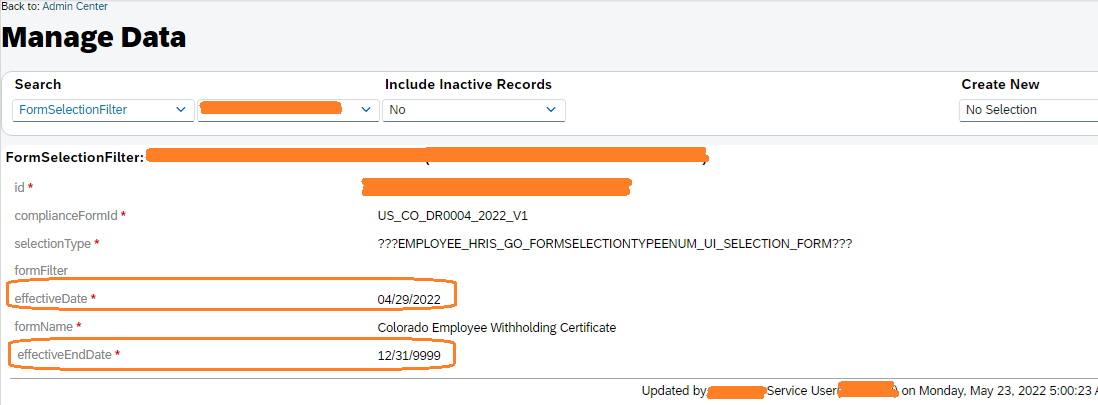Click the FormSelectionFilter record title
This screenshot has height=405, width=1098.
pos(74,158)
